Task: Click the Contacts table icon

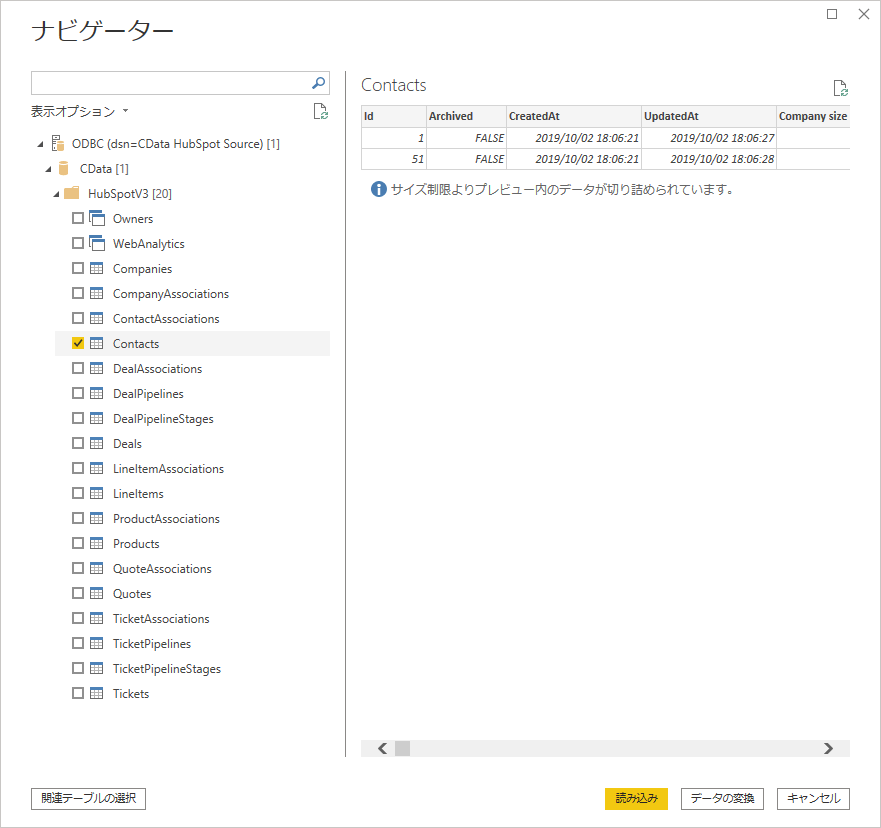Action: click(x=97, y=343)
